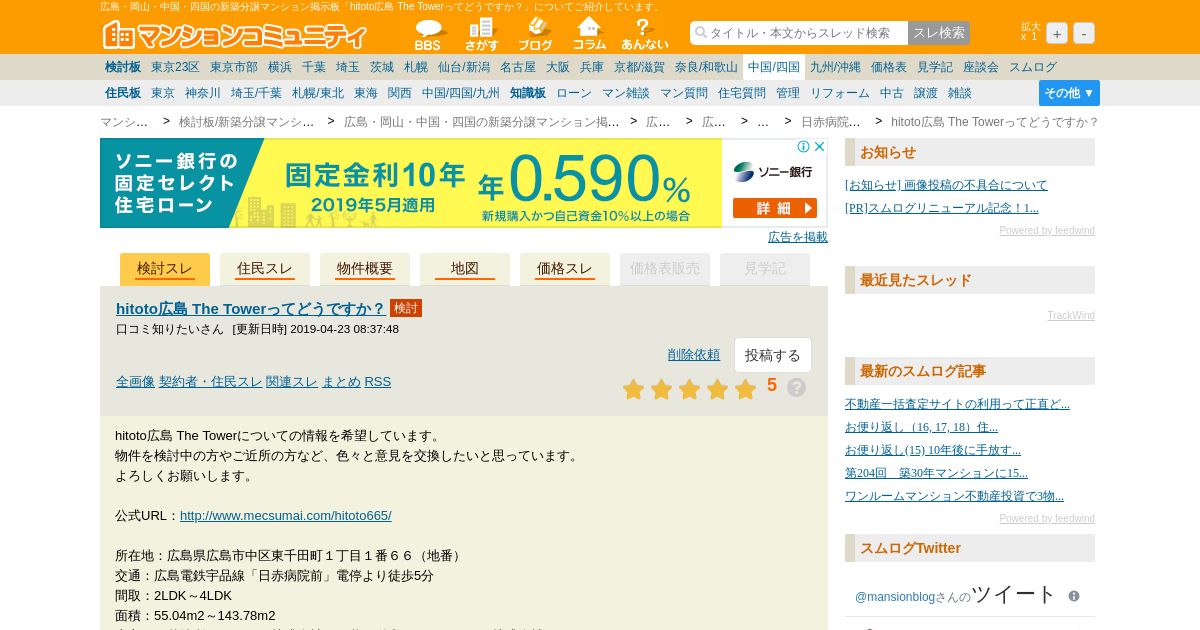Open the official URL mecsumai link
1200x630 pixels.
coord(286,515)
